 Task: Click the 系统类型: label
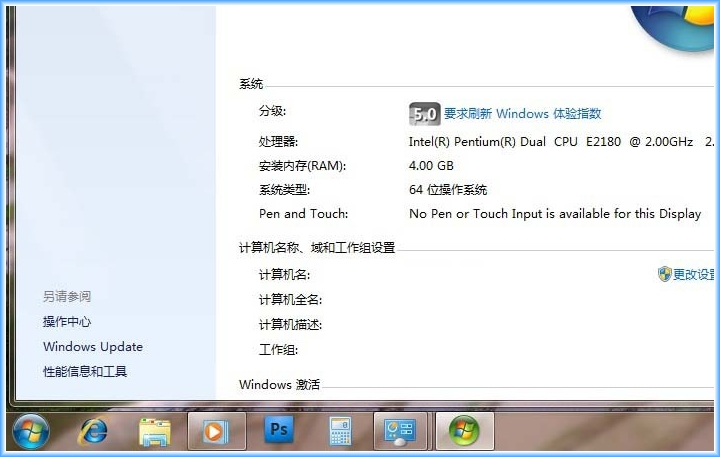coord(285,190)
